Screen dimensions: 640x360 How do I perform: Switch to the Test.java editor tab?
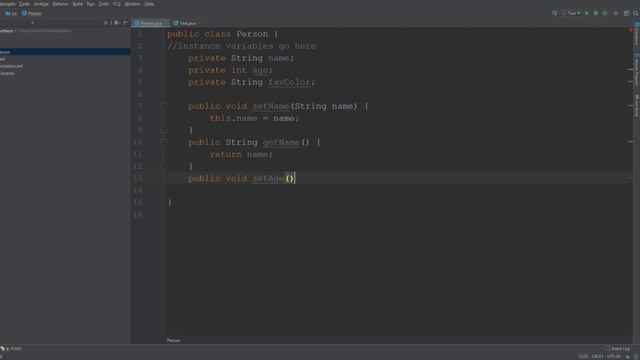186,23
